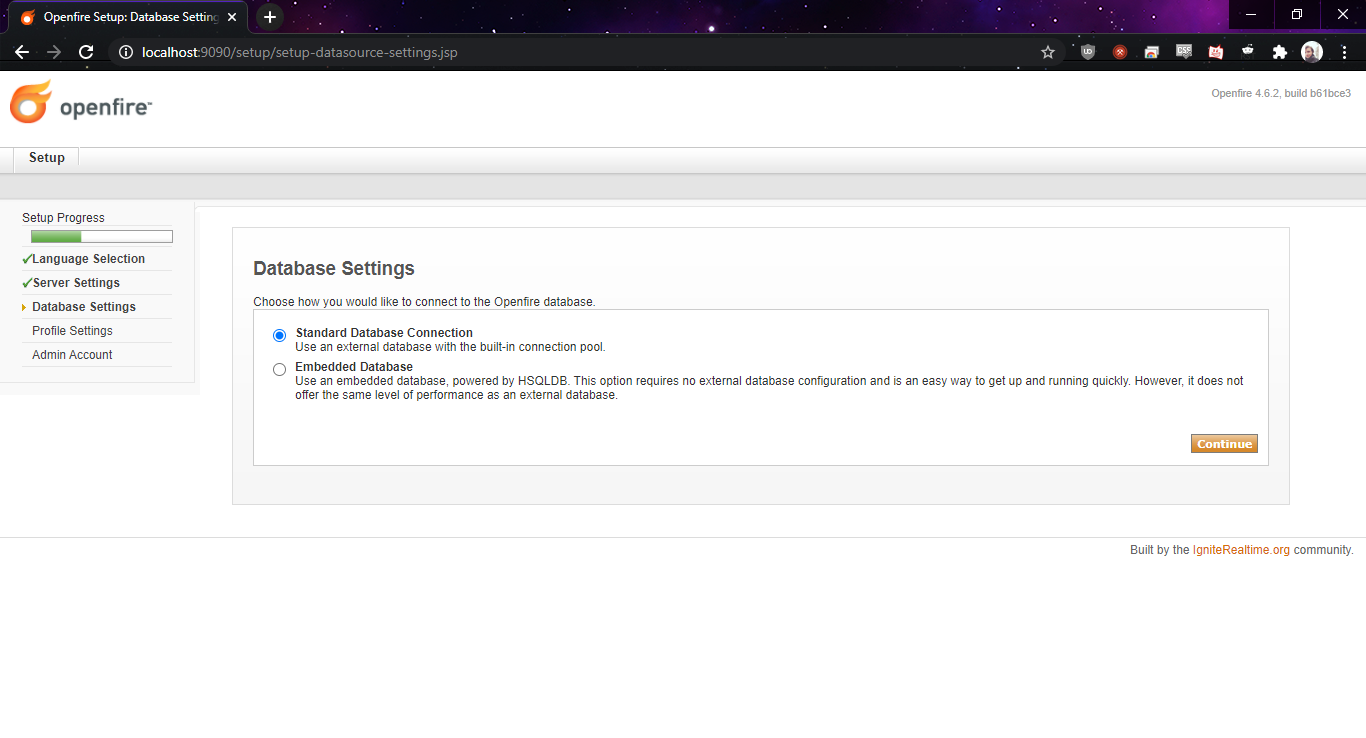Click the Standard Database Connection label

point(384,333)
